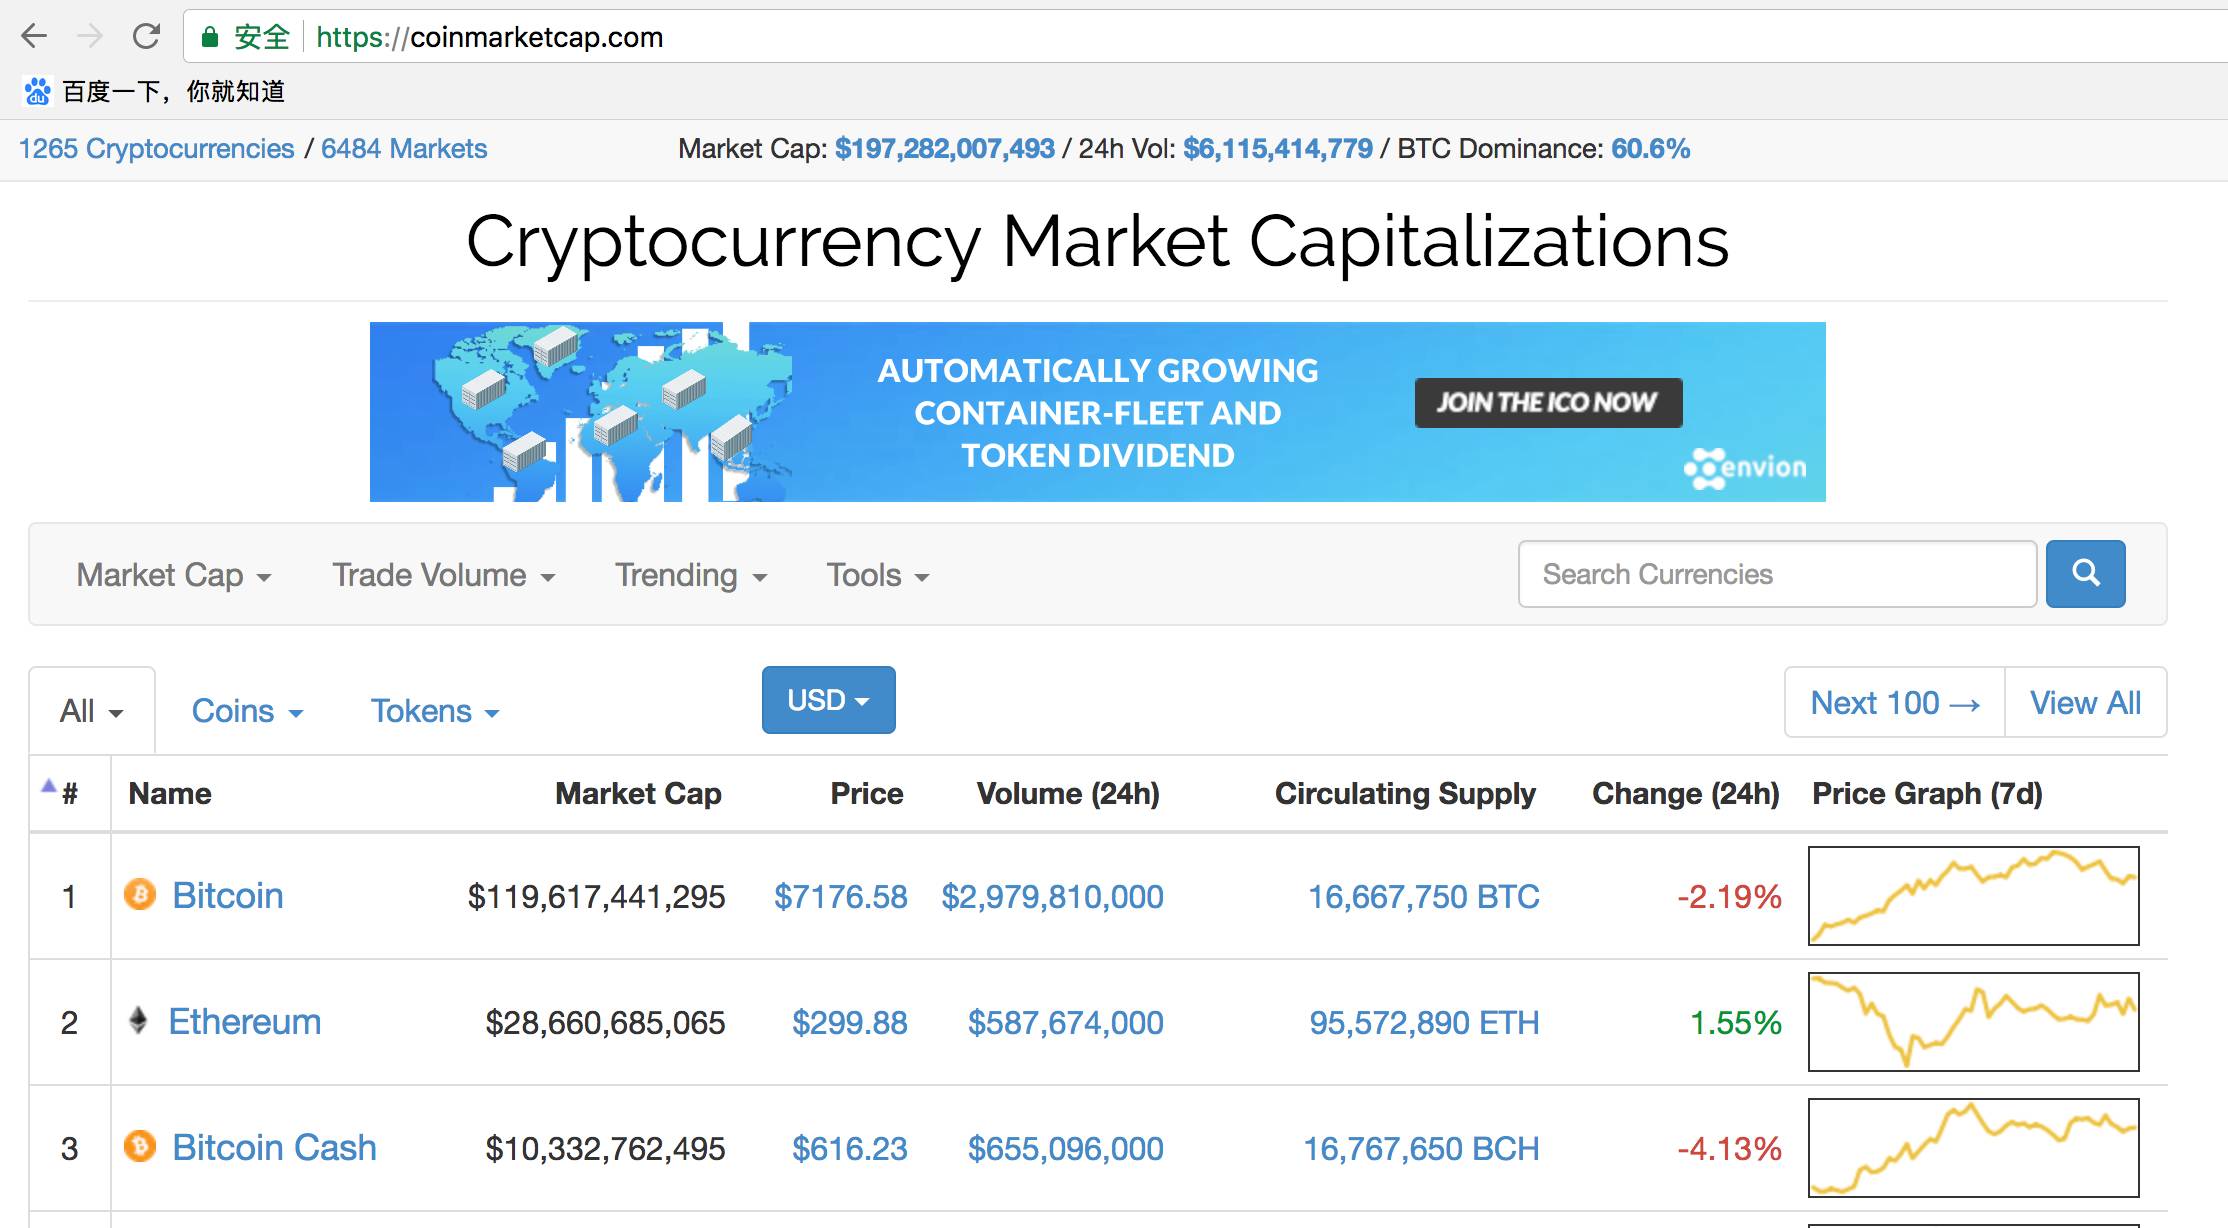Click the blue search magnifier button
2228x1228 pixels.
click(x=2085, y=574)
